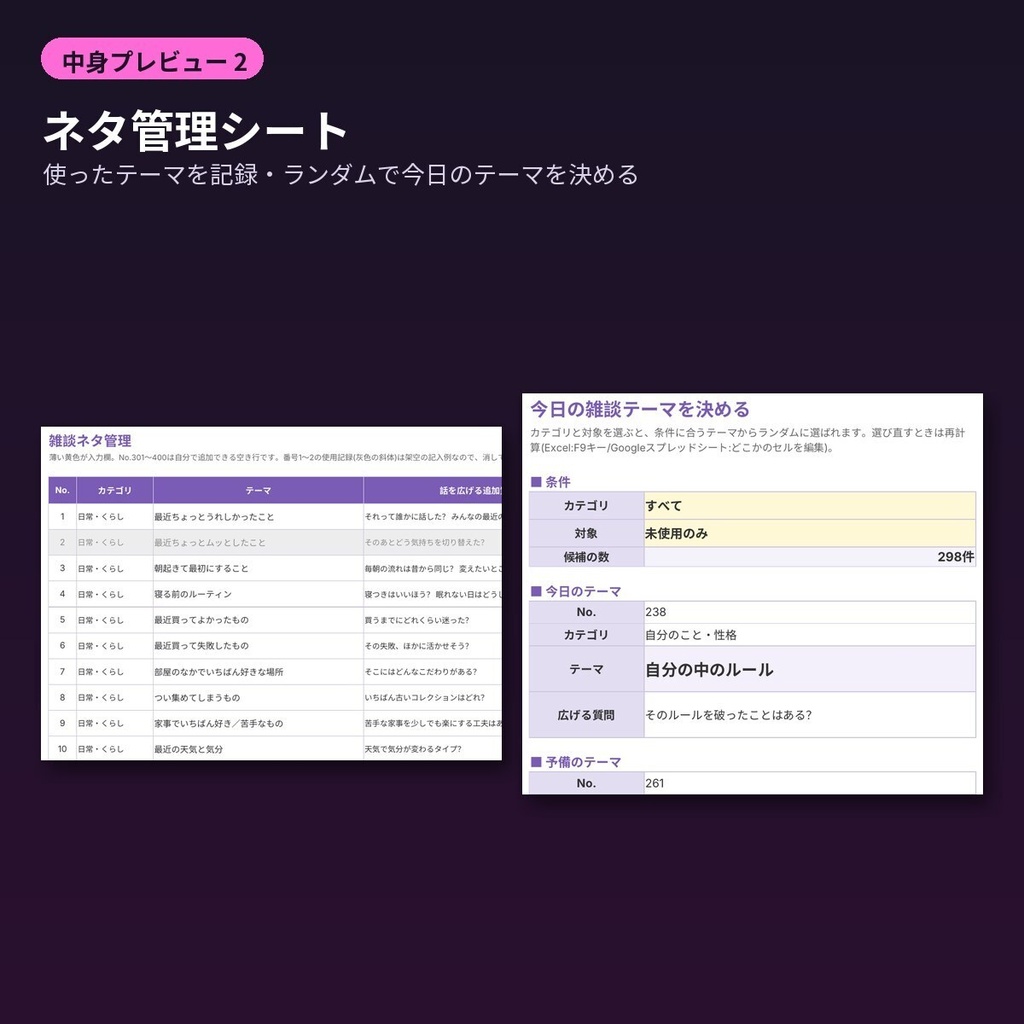Click the theme 最近ちょっとうれしかったこと
1024x1024 pixels.
[x=214, y=517]
